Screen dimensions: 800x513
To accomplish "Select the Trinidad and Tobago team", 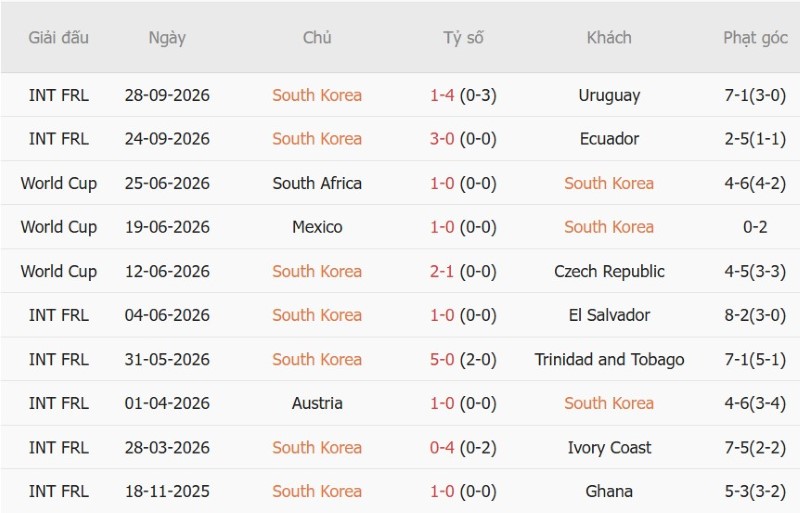I will point(609,359).
